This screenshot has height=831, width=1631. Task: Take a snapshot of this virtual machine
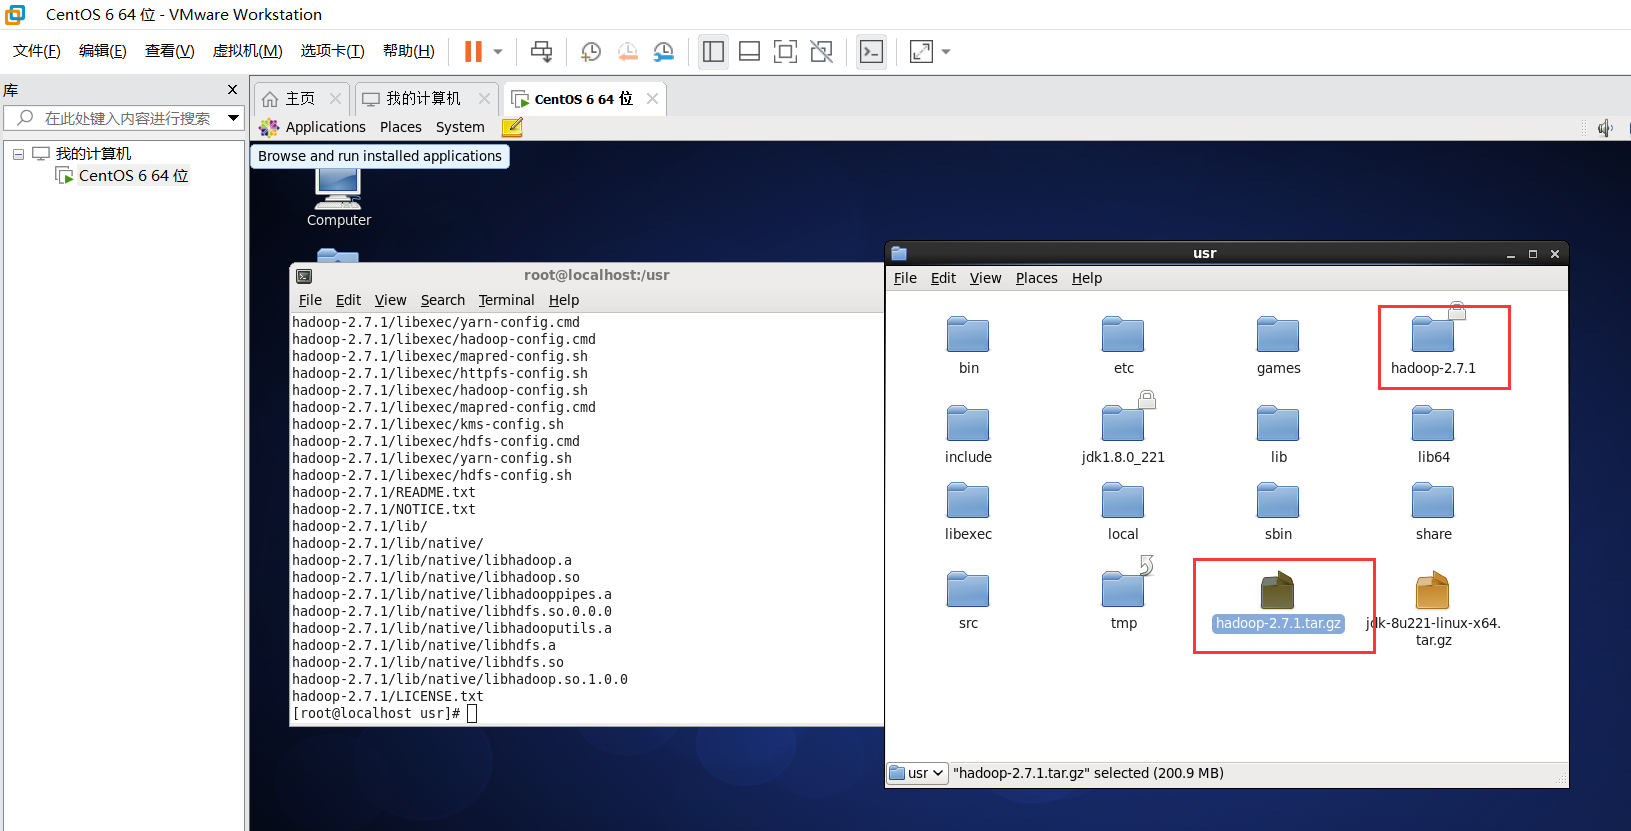tap(591, 51)
